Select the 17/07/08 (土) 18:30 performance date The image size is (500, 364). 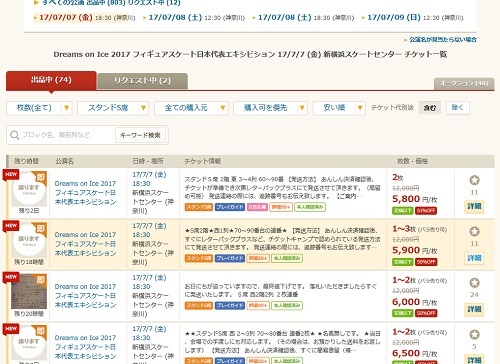click(x=304, y=17)
